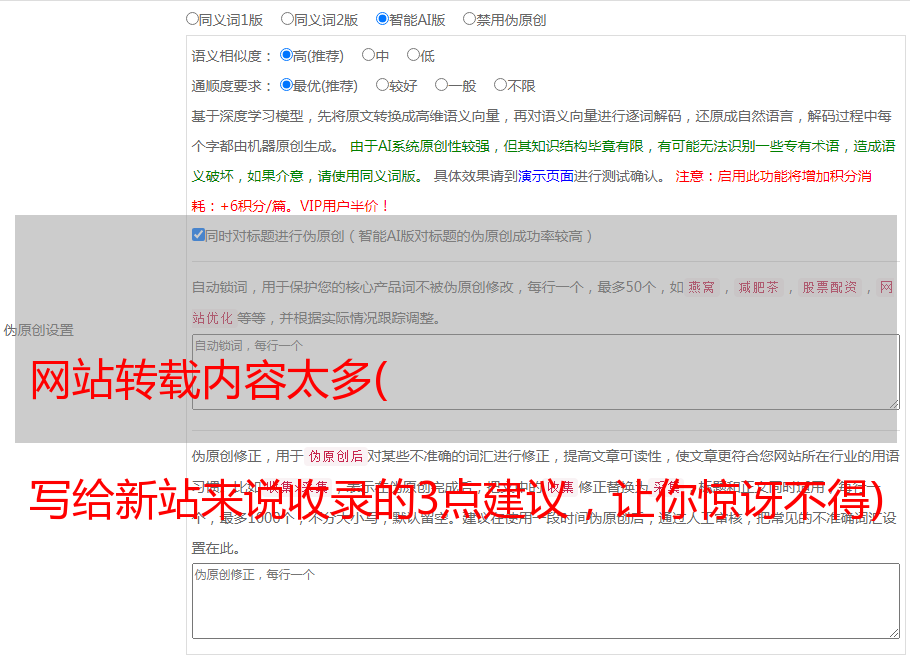Focus the 伪原创修正 text area
Viewport: 911px width, 658px height.
click(546, 601)
